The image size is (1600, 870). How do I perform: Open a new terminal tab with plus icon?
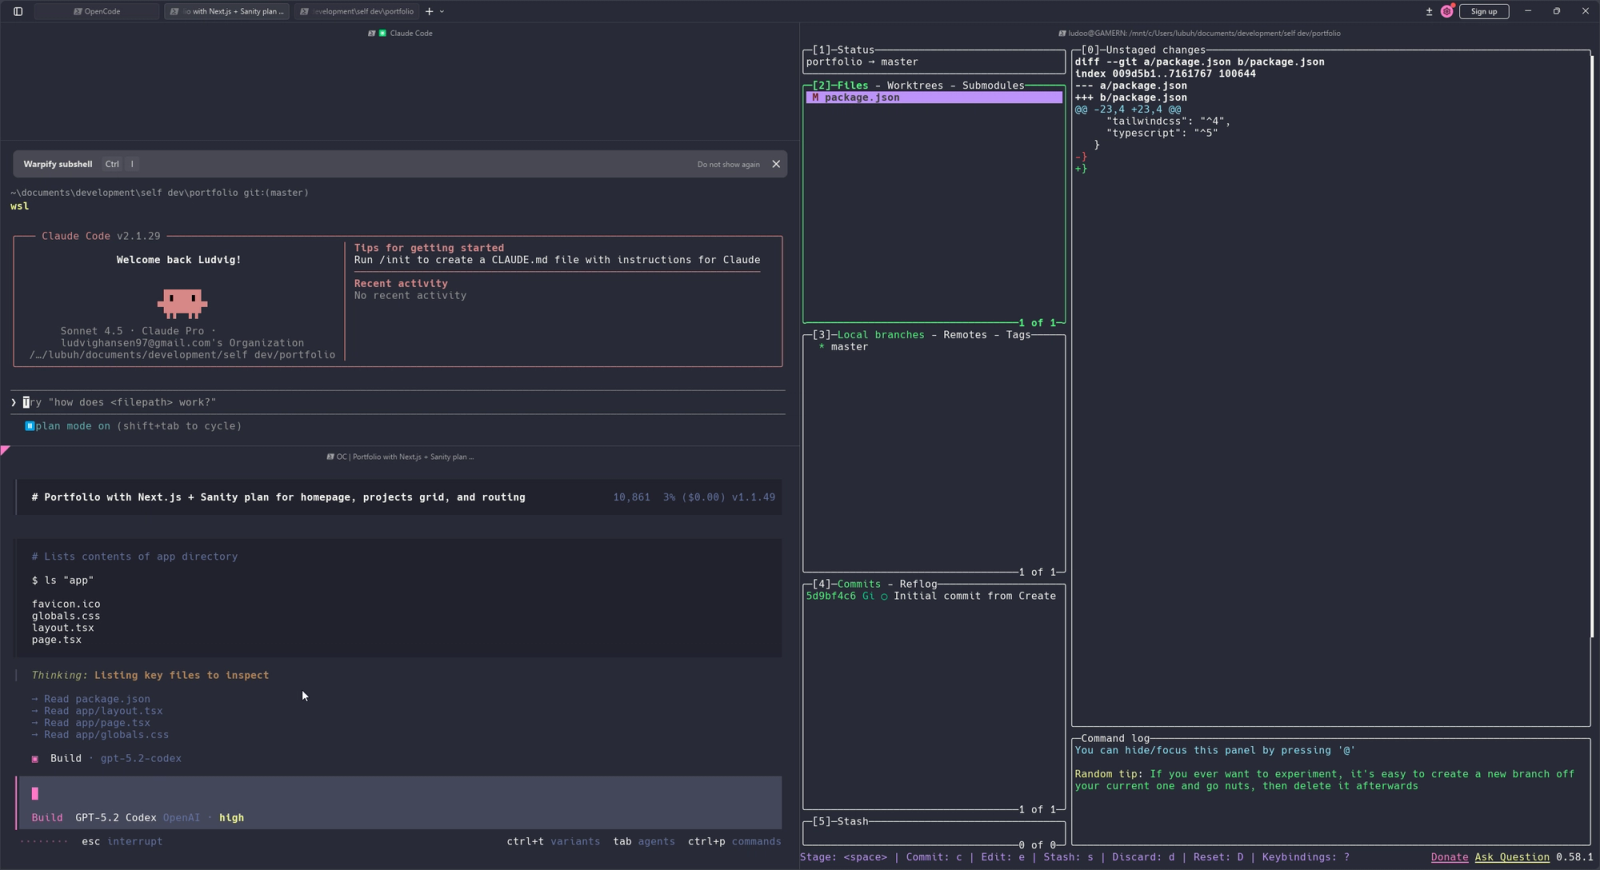[x=429, y=12]
